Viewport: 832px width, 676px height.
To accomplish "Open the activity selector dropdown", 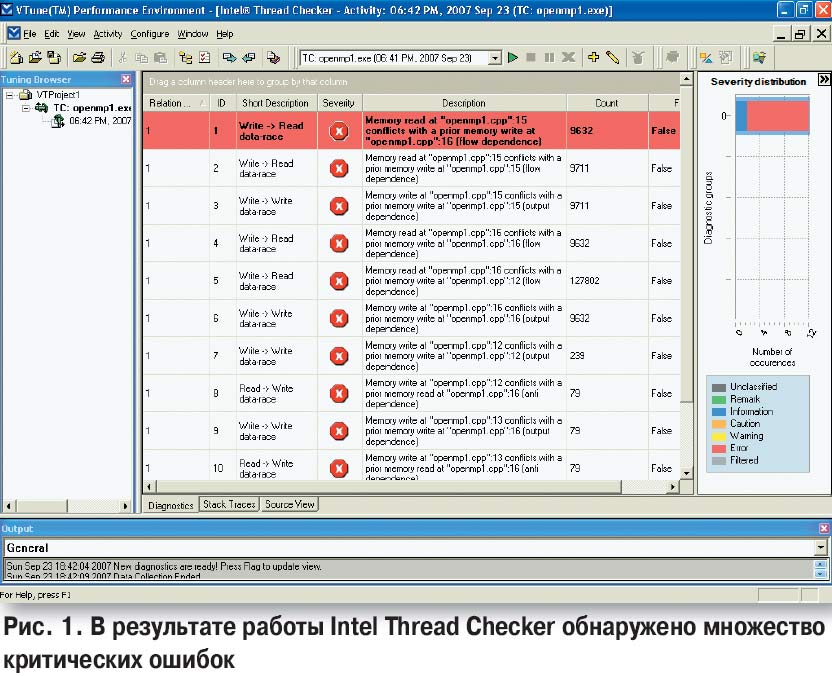I will pyautogui.click(x=494, y=58).
